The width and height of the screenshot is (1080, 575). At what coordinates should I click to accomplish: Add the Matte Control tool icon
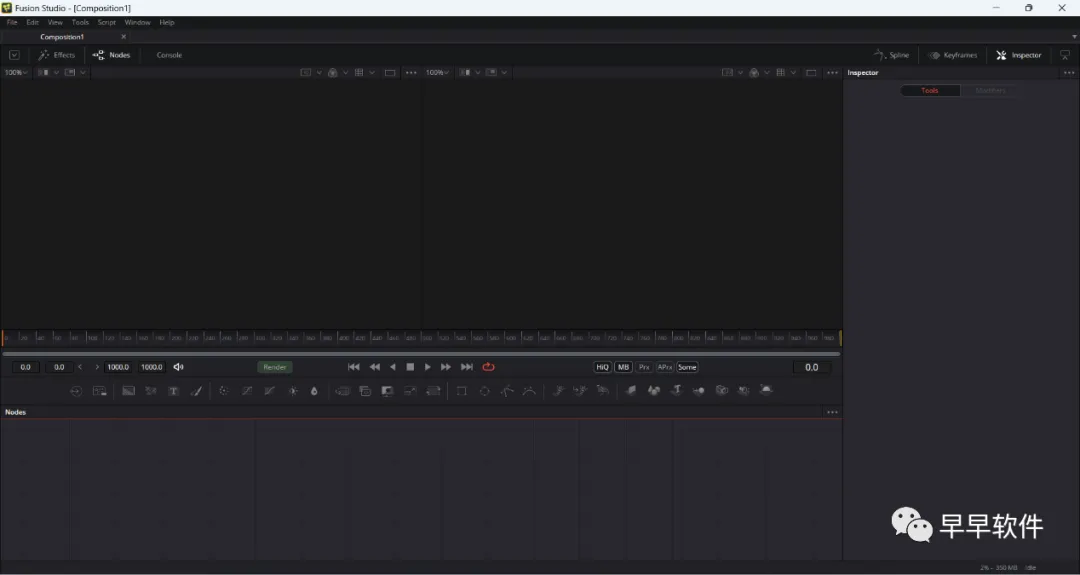point(387,390)
